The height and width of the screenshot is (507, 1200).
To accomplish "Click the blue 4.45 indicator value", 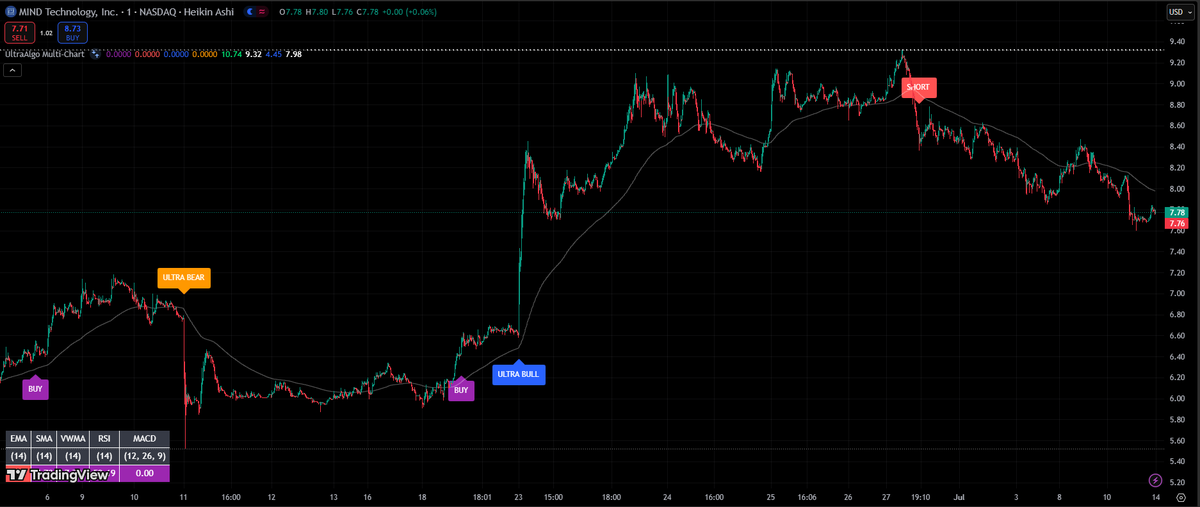I will pos(274,54).
